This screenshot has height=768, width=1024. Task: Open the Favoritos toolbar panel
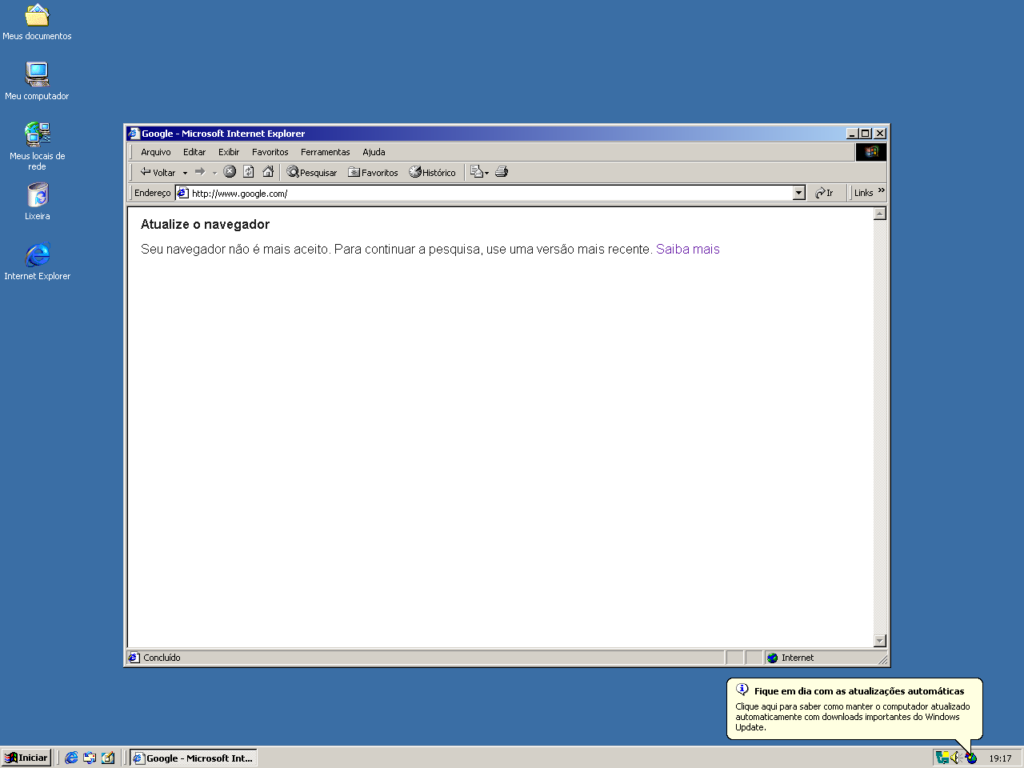(373, 172)
